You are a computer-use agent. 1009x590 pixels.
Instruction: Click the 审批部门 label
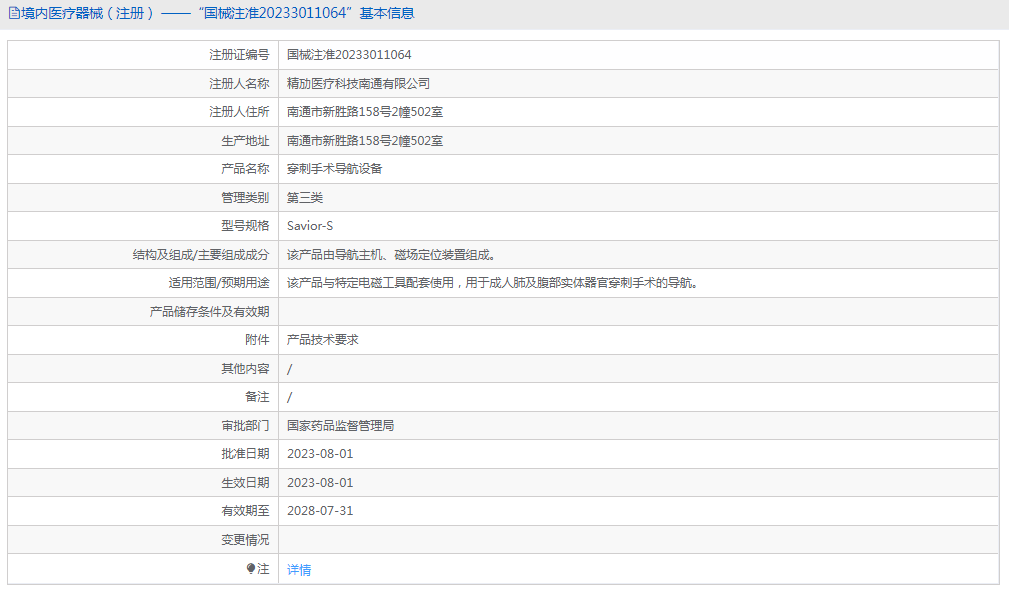245,425
